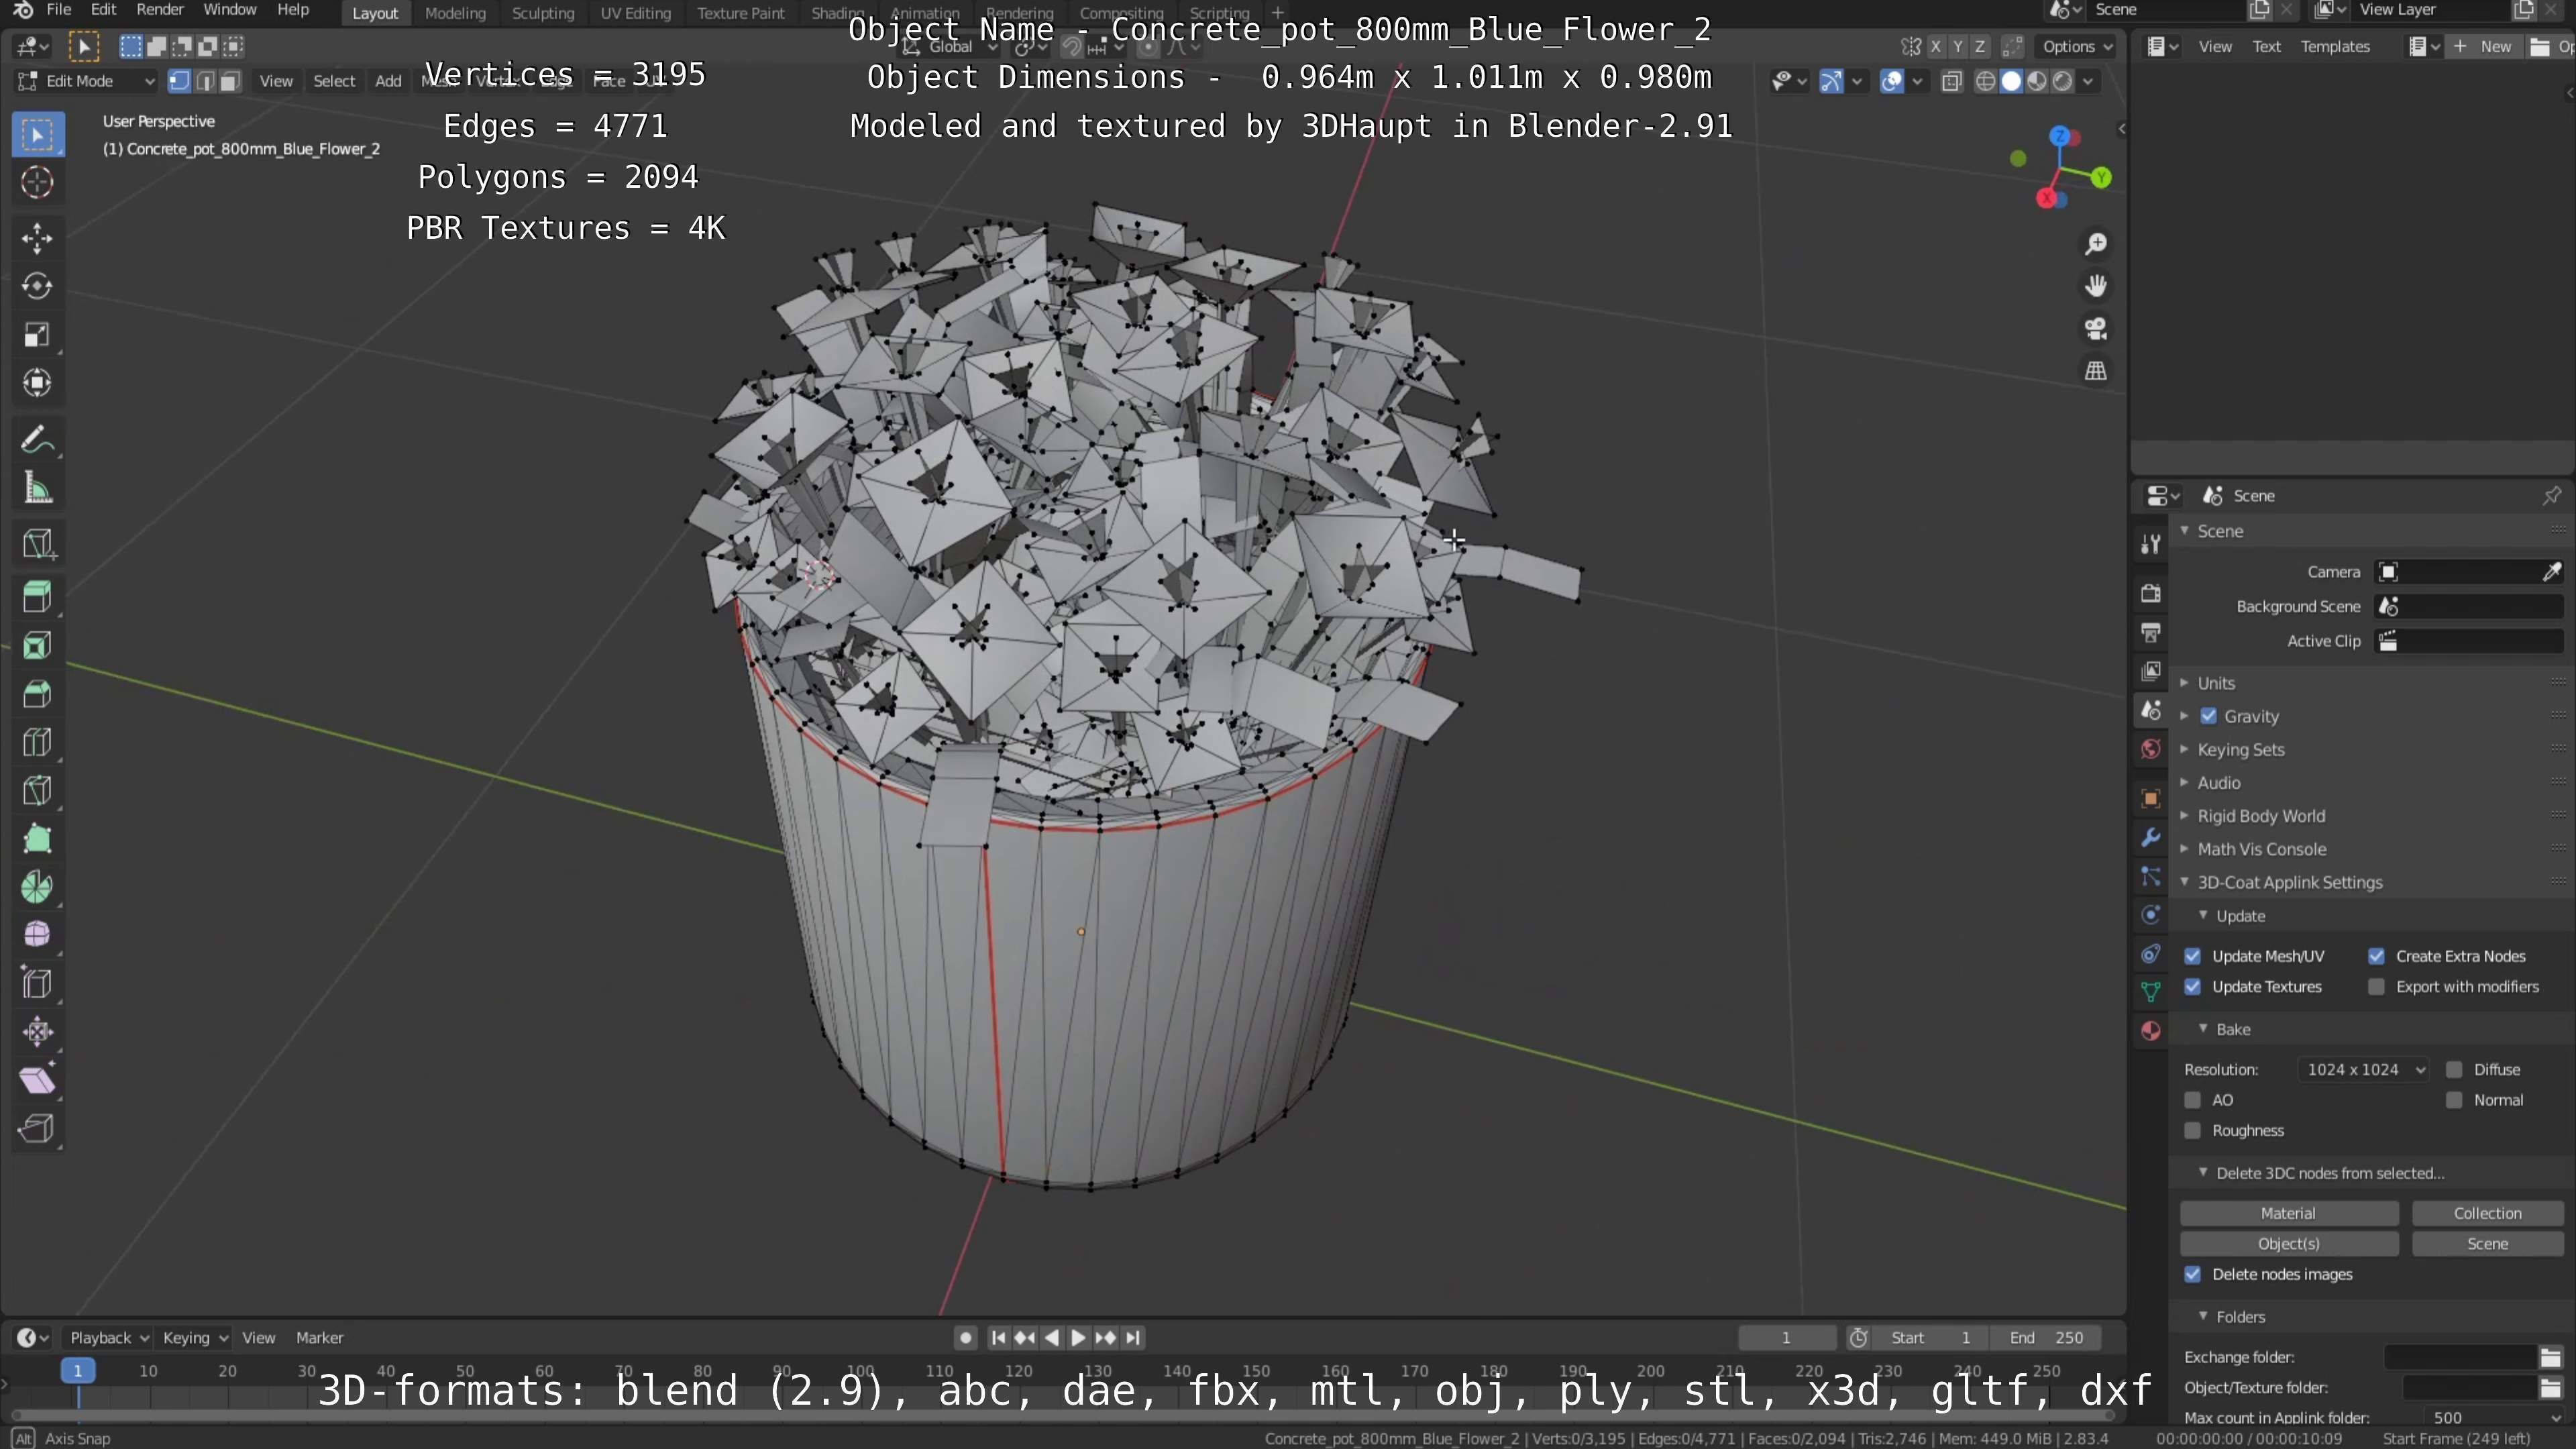
Task: Toggle X-ray view in viewport header
Action: [1951, 82]
